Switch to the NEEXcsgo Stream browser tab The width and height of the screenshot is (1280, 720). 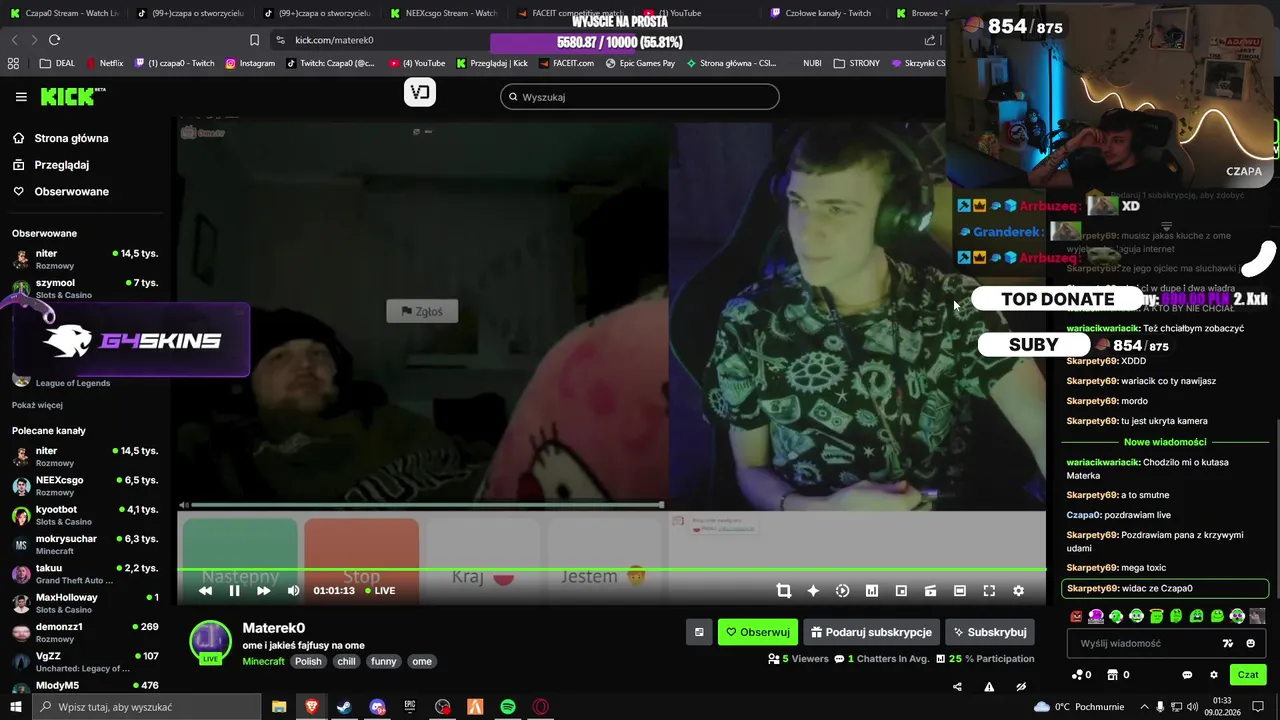443,13
